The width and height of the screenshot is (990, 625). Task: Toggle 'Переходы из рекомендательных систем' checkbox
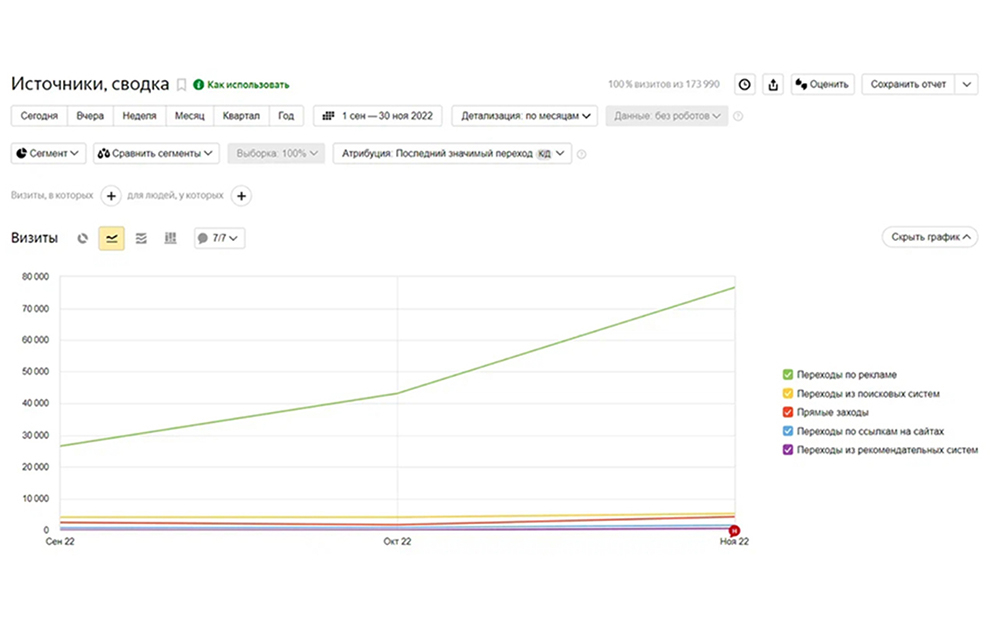point(788,450)
